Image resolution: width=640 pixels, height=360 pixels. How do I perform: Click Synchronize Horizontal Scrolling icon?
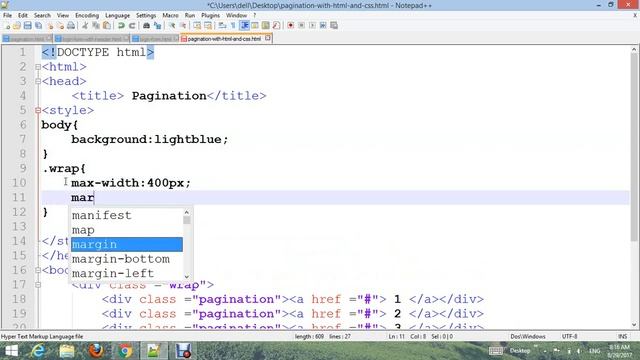point(208,25)
